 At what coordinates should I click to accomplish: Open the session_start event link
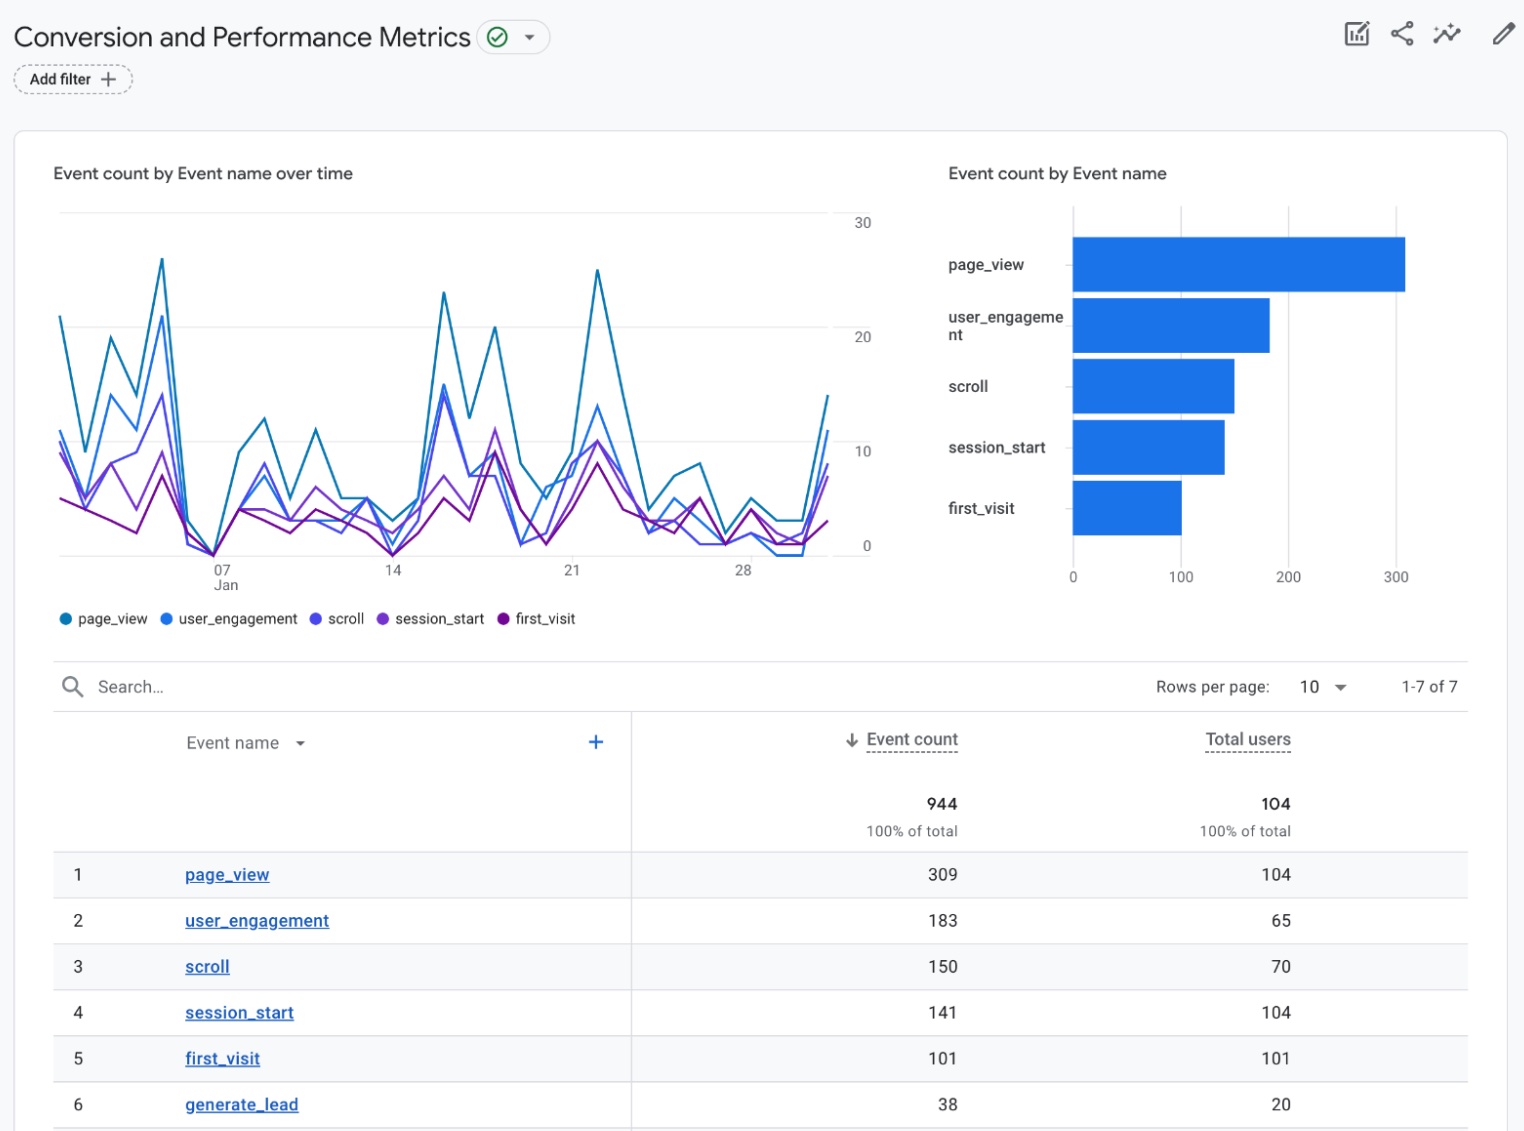238,1012
